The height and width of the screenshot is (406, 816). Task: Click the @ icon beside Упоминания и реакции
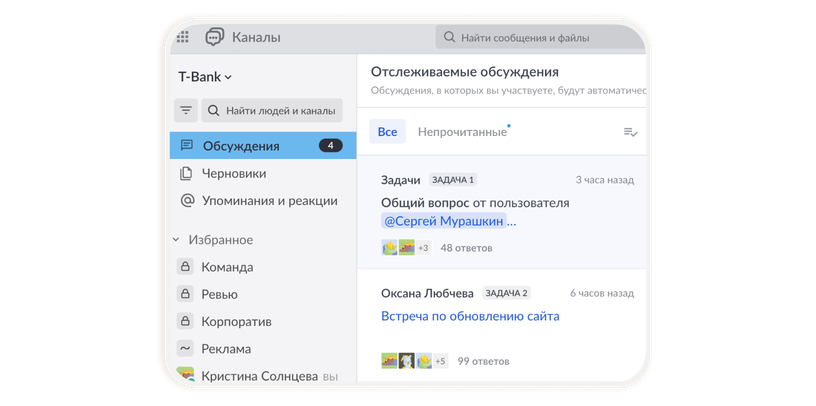coord(187,201)
